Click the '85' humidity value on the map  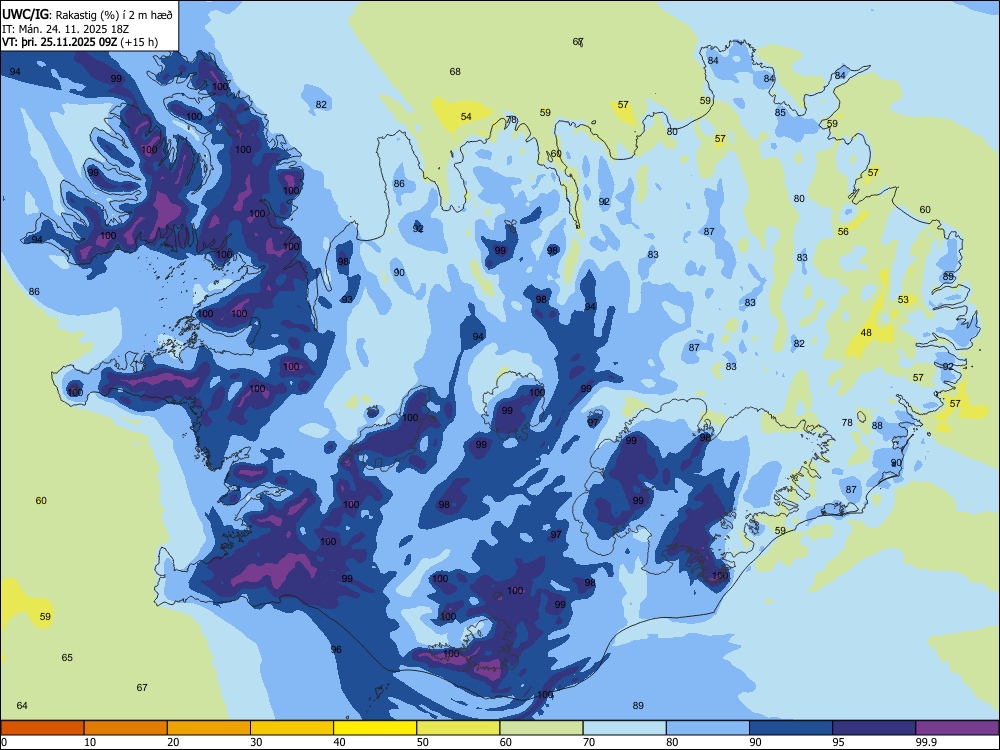780,112
